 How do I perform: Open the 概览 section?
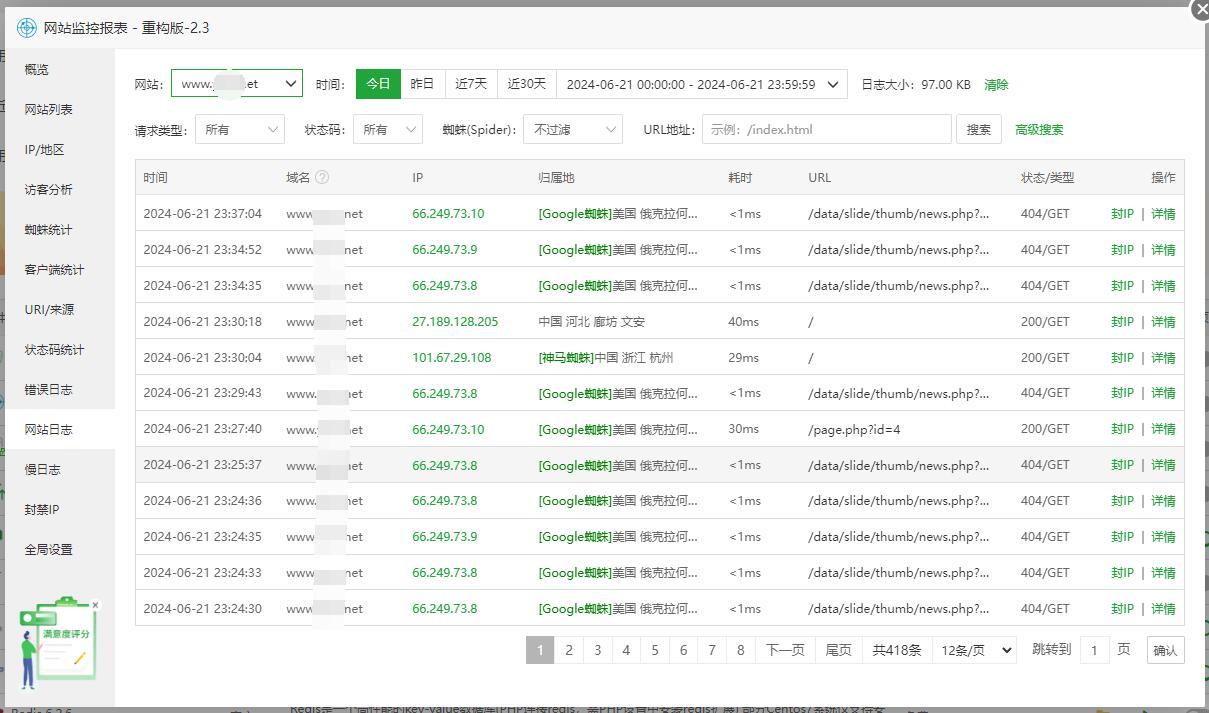coord(59,70)
